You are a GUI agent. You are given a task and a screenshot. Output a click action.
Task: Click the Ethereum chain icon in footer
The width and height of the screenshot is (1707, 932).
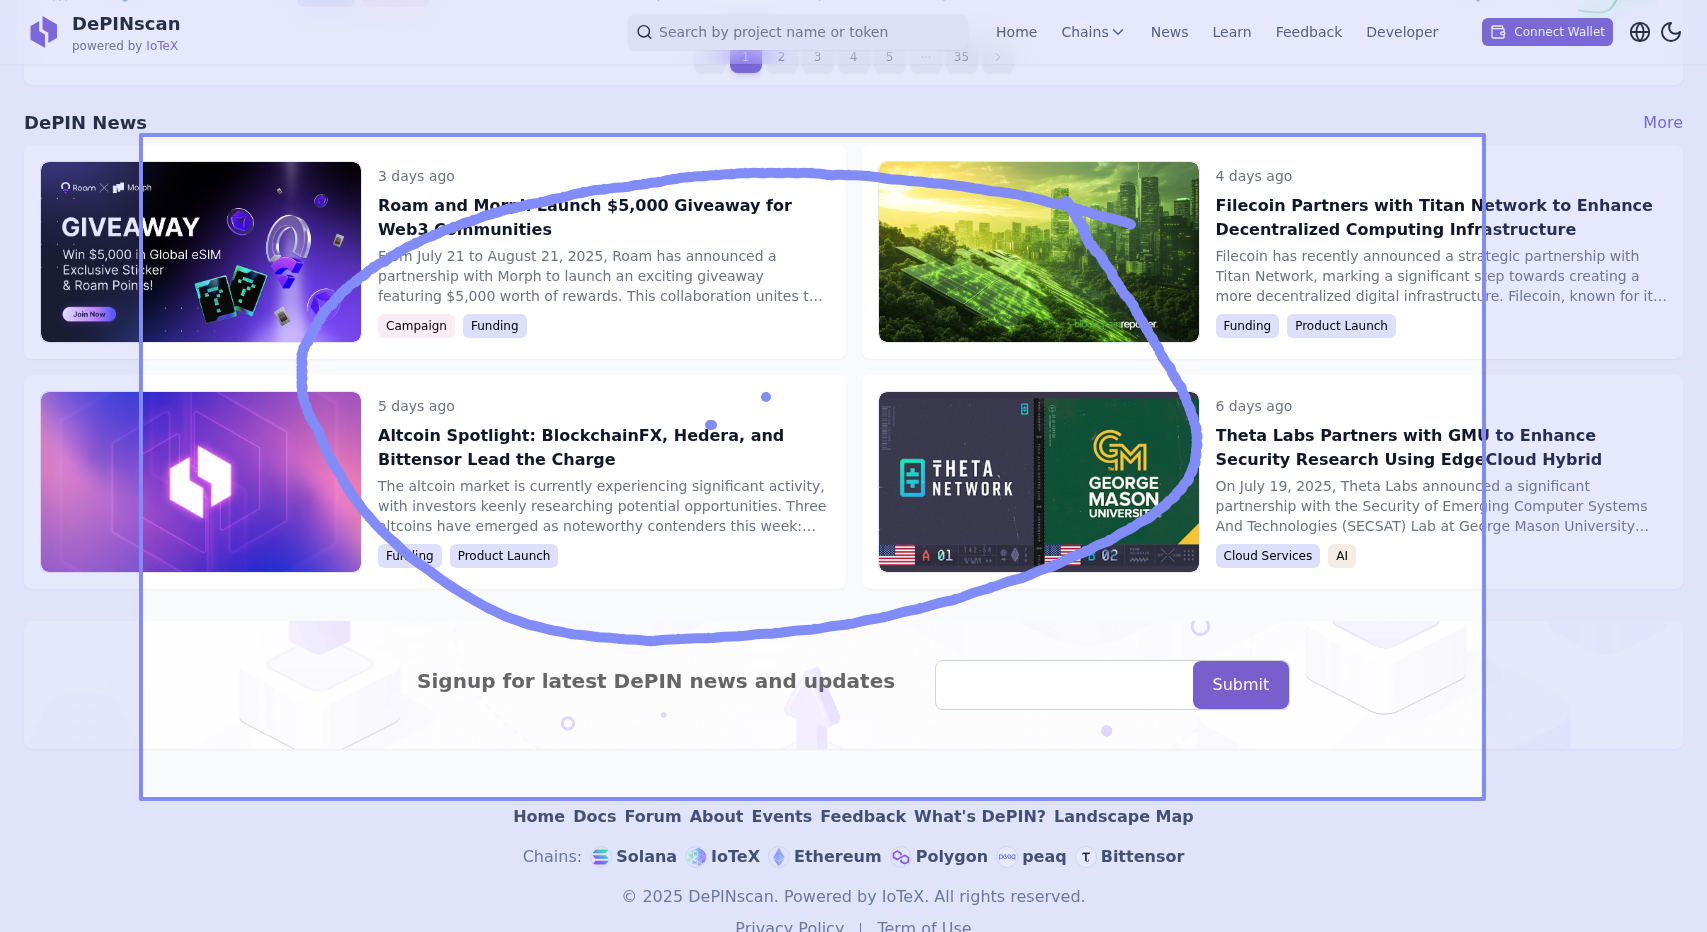pyautogui.click(x=779, y=857)
